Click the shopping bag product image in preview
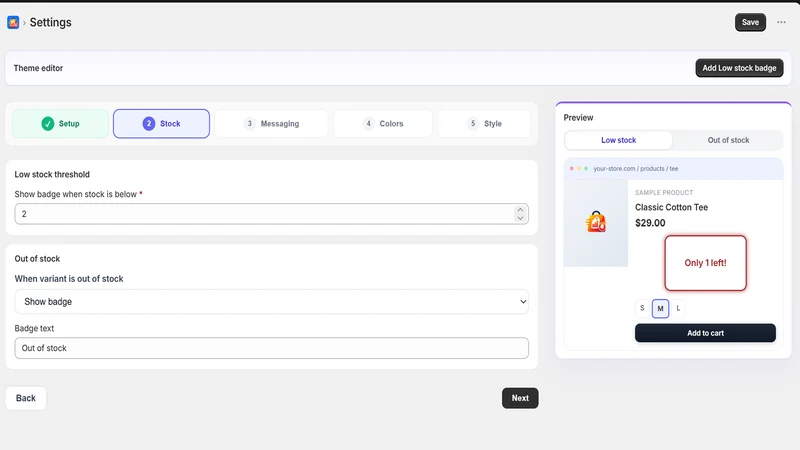The height and width of the screenshot is (450, 800). [x=596, y=222]
